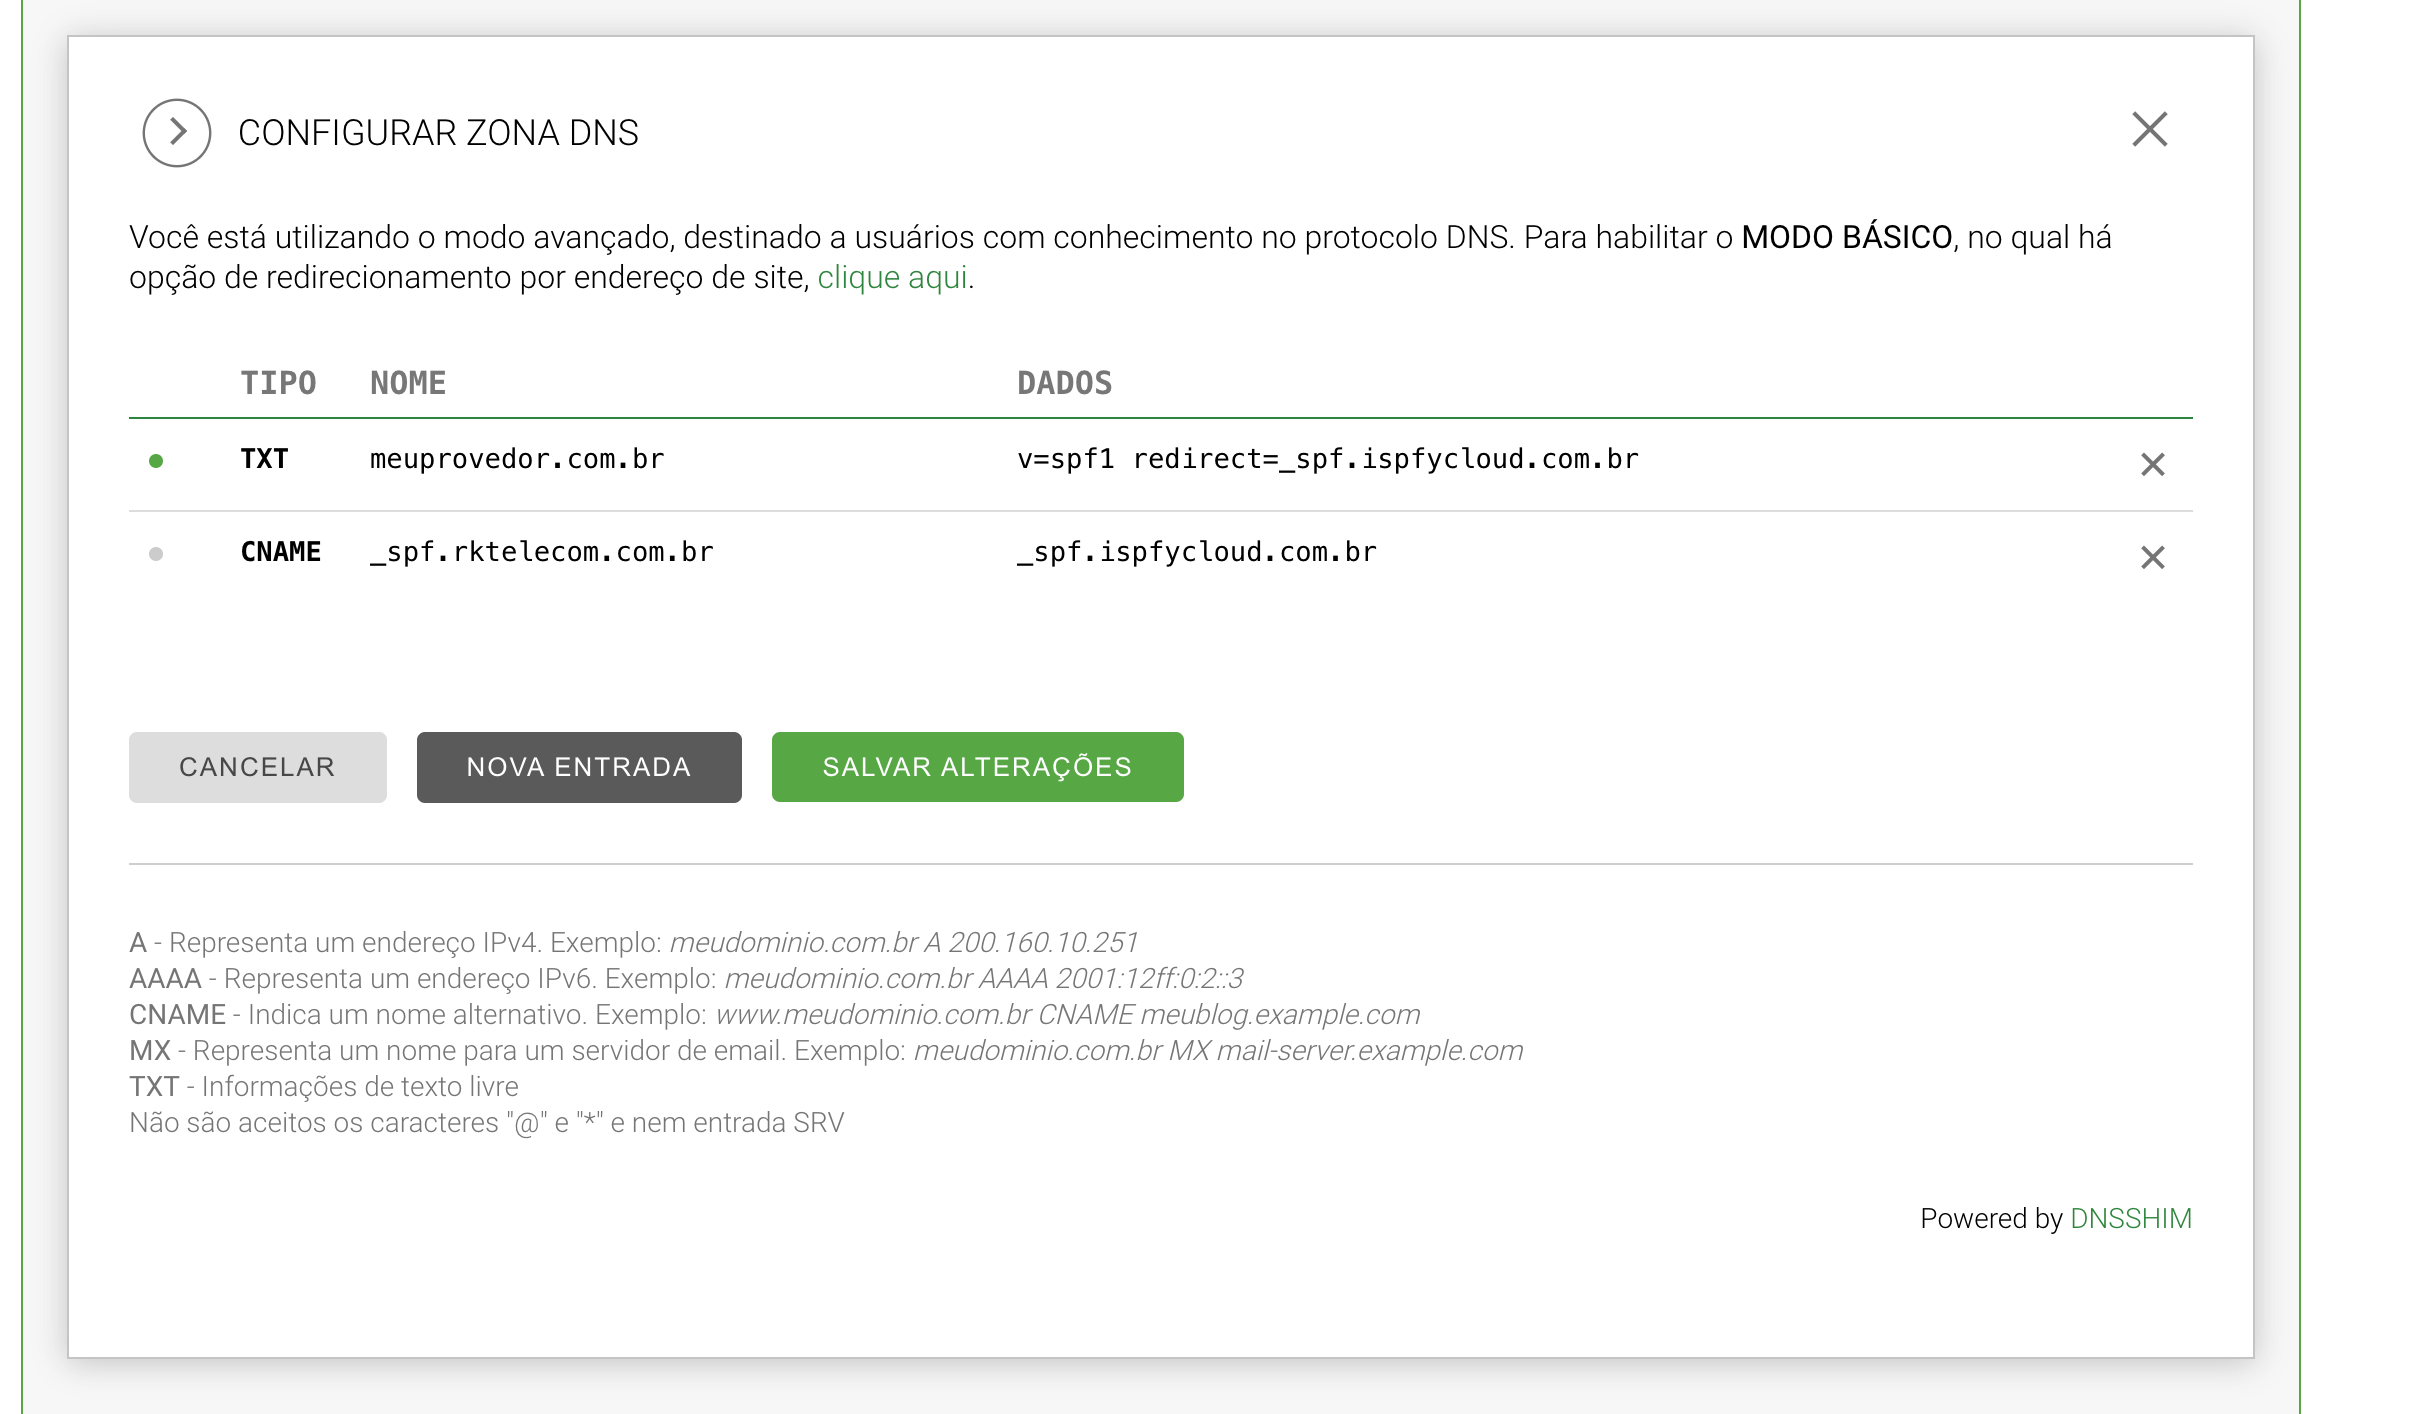Open the DNSSHIM link
2410x1414 pixels.
coord(2130,1219)
